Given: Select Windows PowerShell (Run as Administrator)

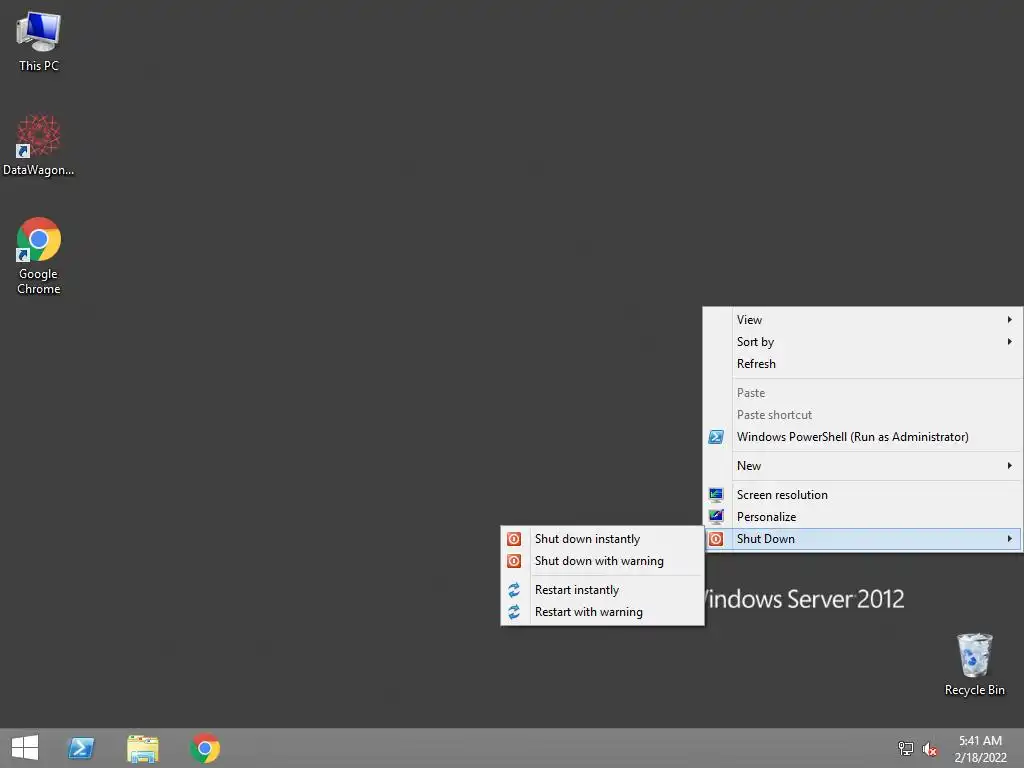Looking at the screenshot, I should [862, 437].
